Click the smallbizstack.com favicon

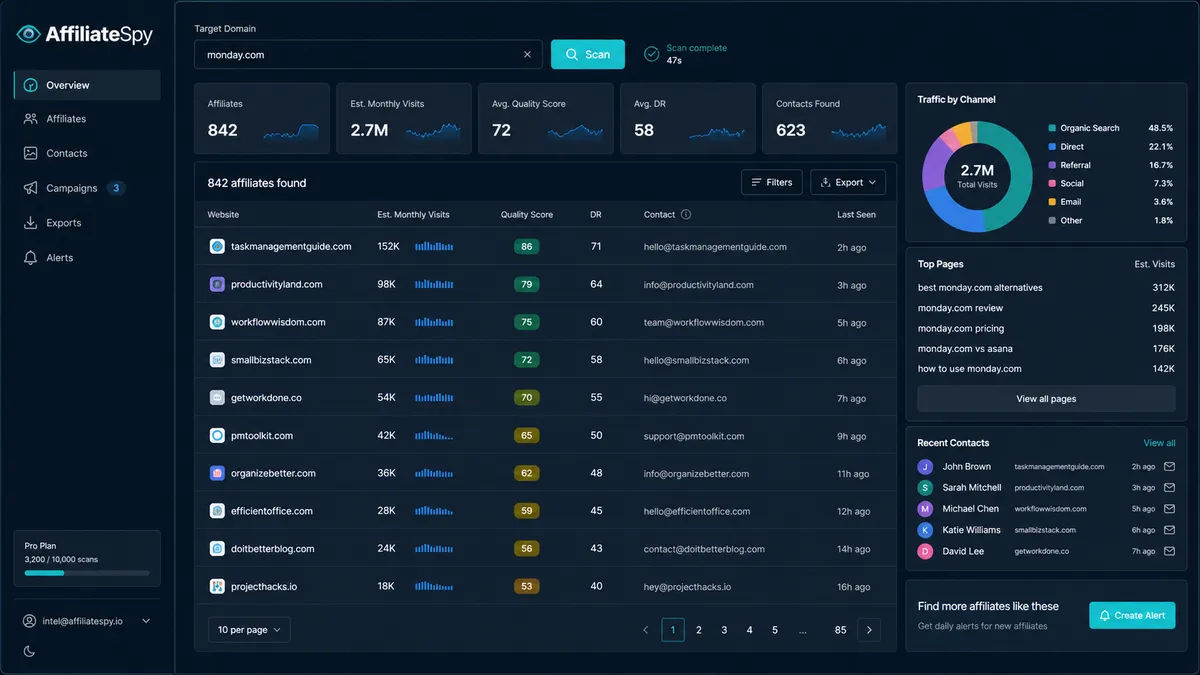[217, 360]
